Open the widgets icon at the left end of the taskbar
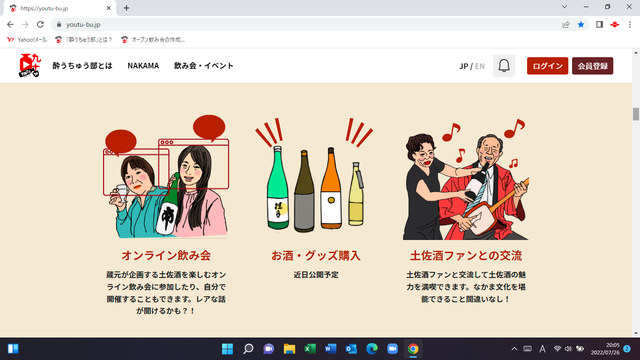The height and width of the screenshot is (360, 640). point(13,349)
